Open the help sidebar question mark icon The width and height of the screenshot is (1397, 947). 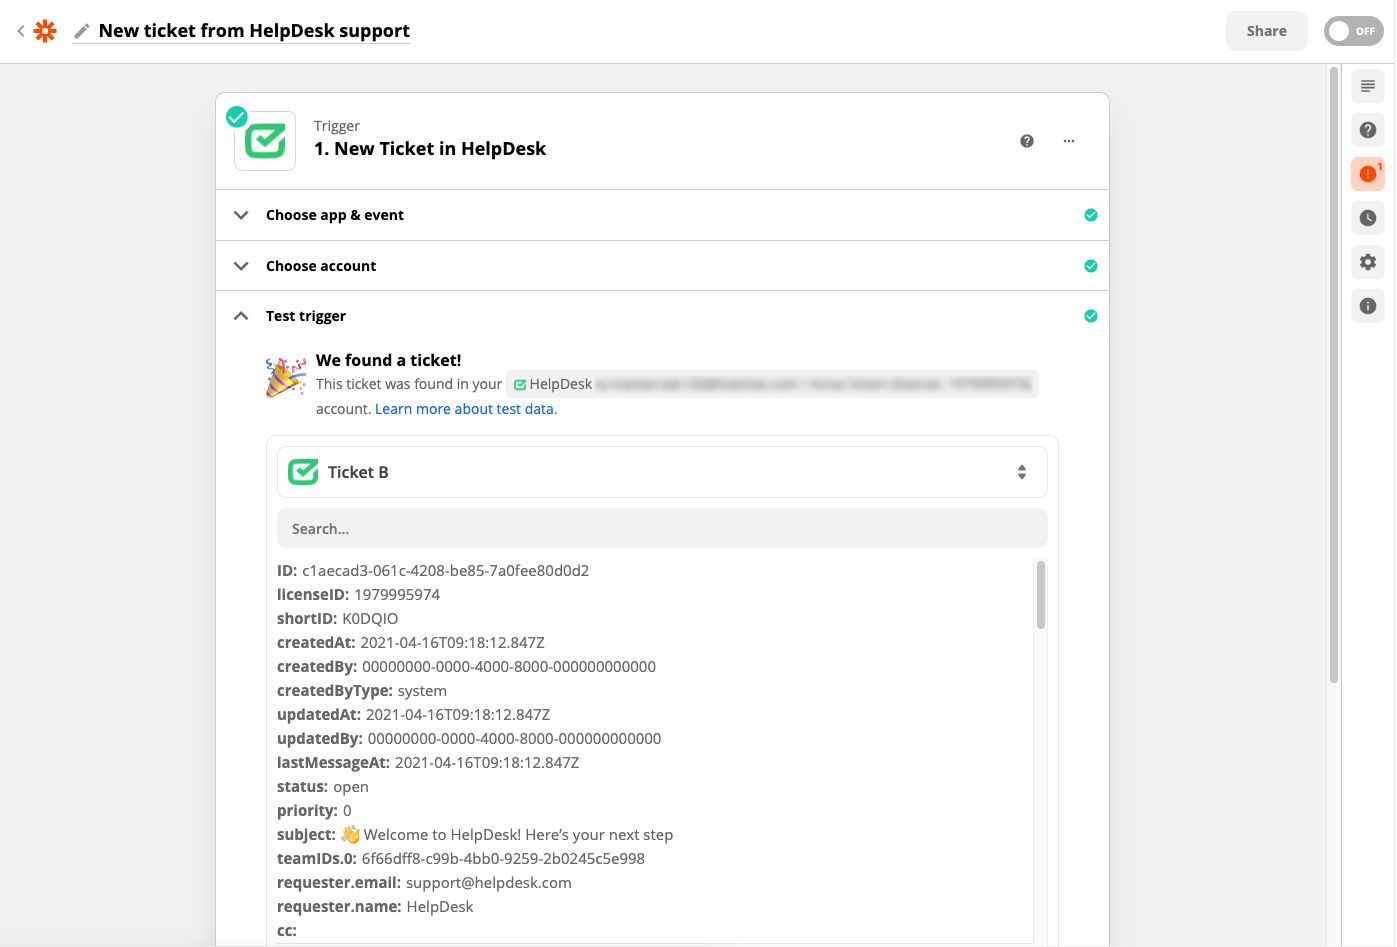(1368, 130)
